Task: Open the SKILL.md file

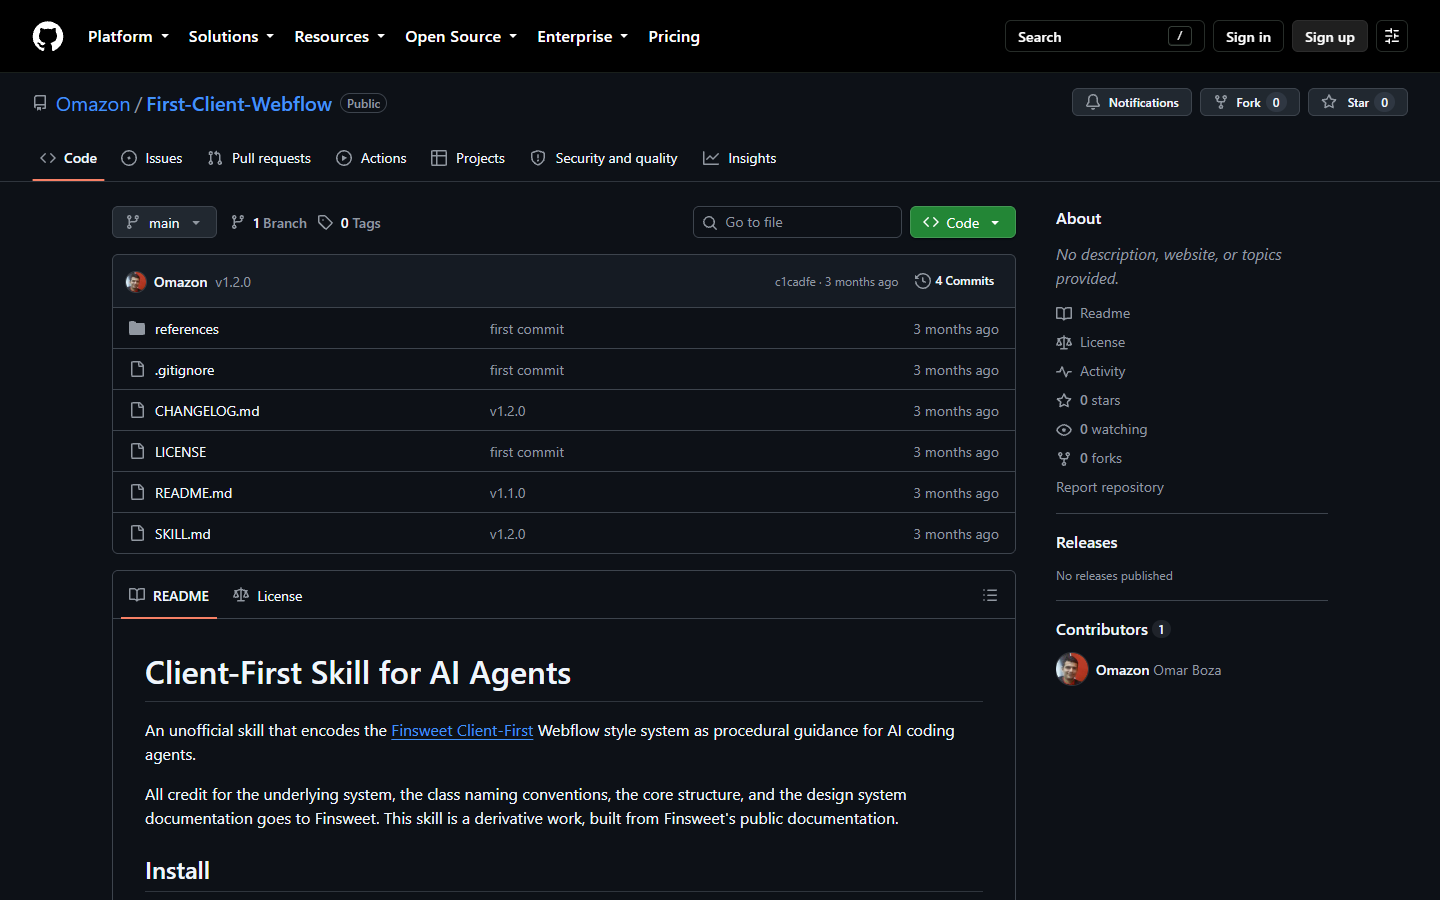Action: click(183, 534)
